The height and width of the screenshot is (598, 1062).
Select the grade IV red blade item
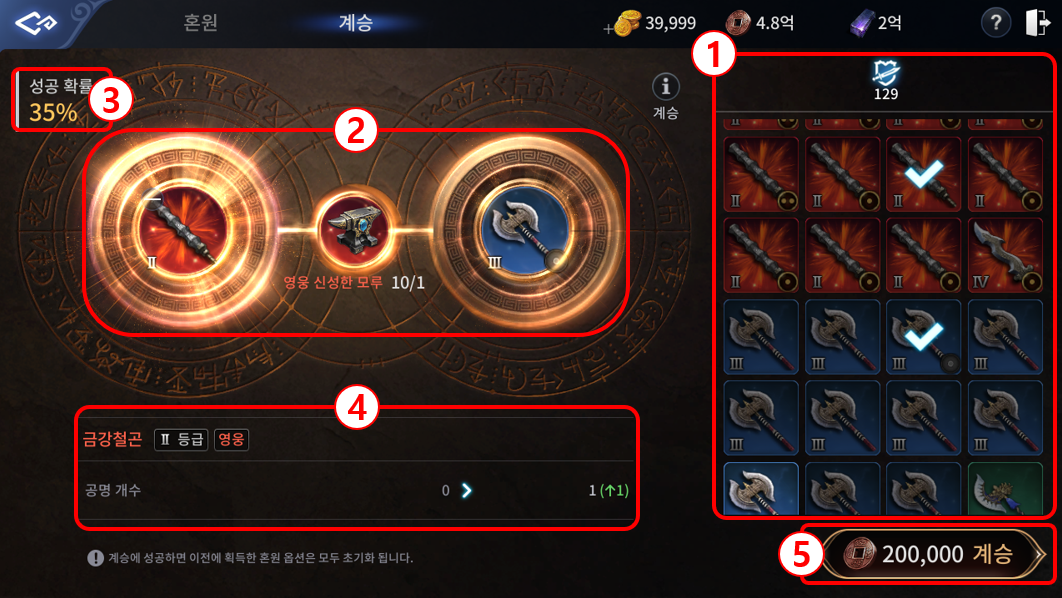[1005, 255]
